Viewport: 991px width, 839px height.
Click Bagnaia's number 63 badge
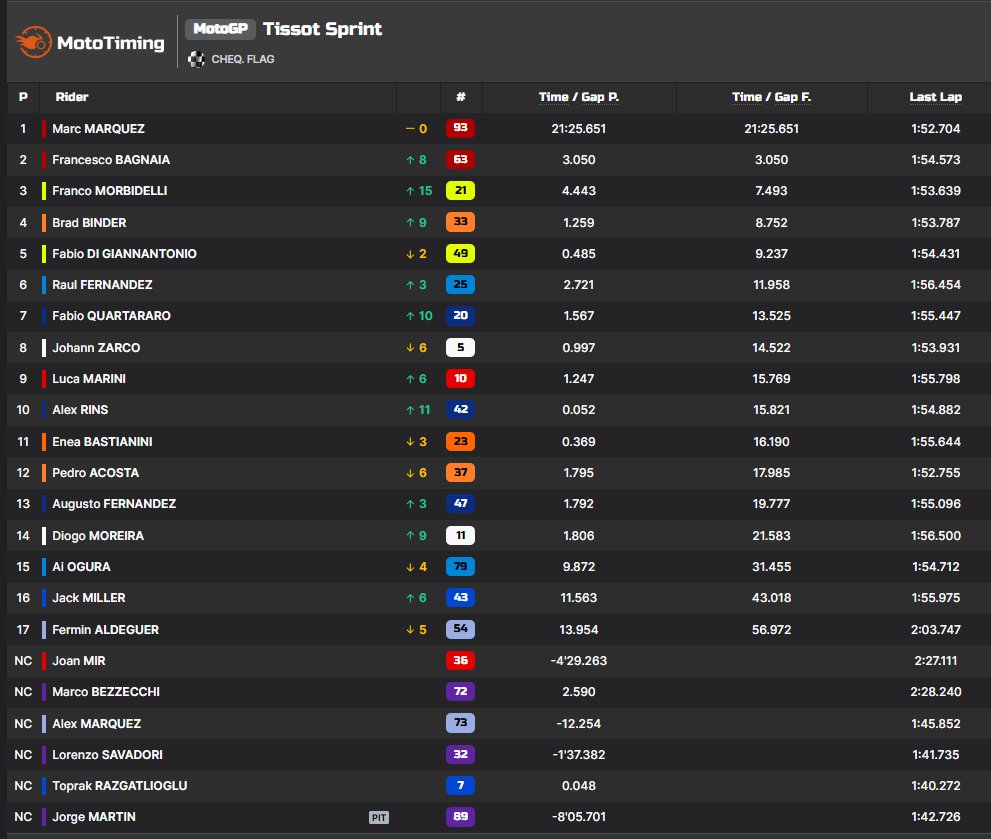pos(460,160)
